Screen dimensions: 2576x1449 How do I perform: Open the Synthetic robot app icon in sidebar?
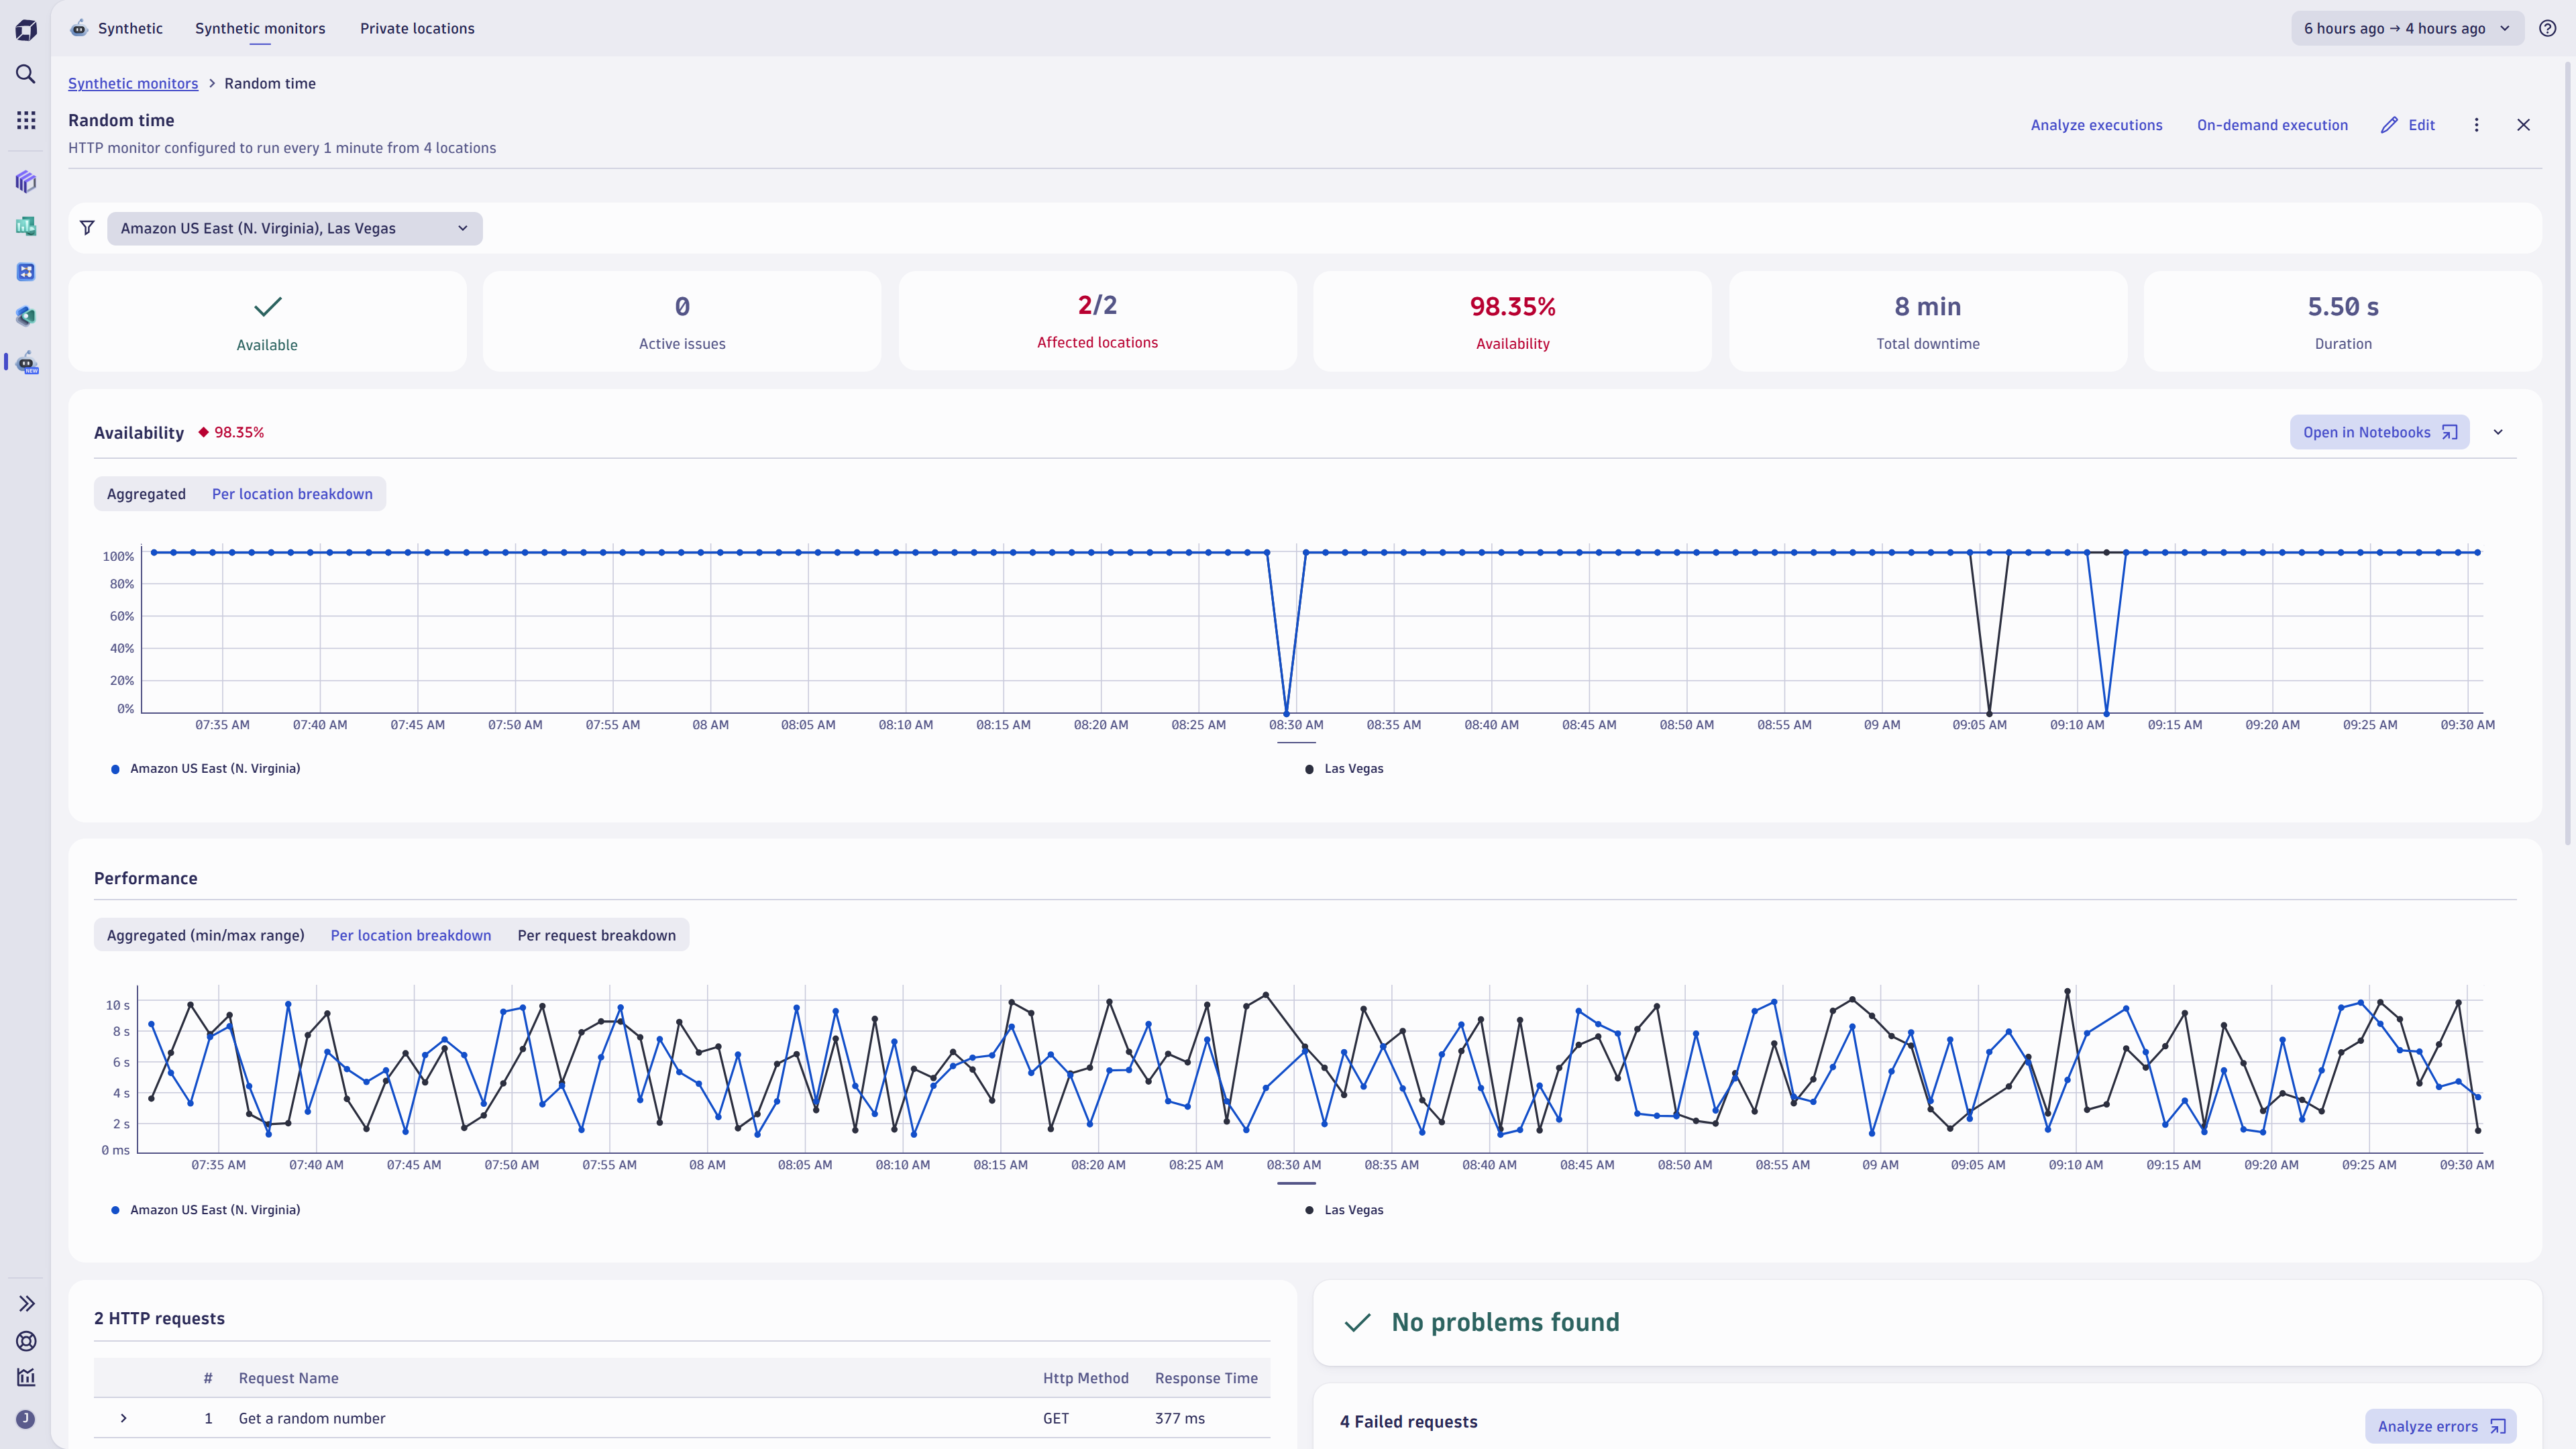coord(26,362)
